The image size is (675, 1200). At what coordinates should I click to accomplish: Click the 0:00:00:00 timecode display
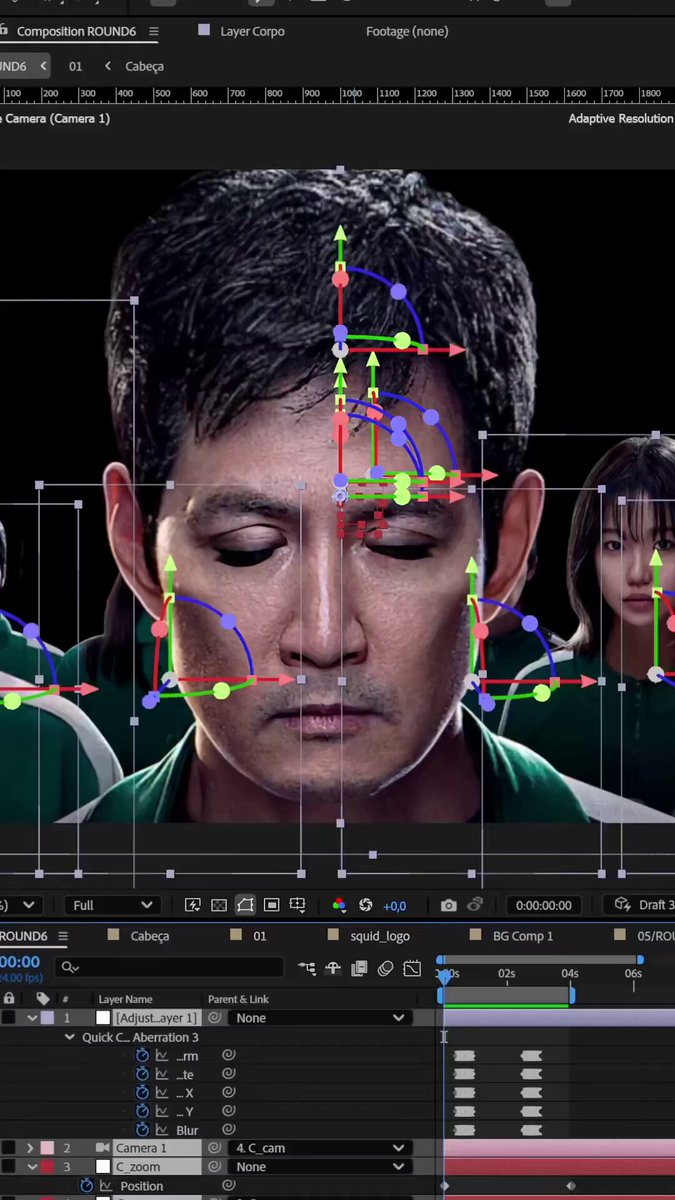click(x=544, y=905)
